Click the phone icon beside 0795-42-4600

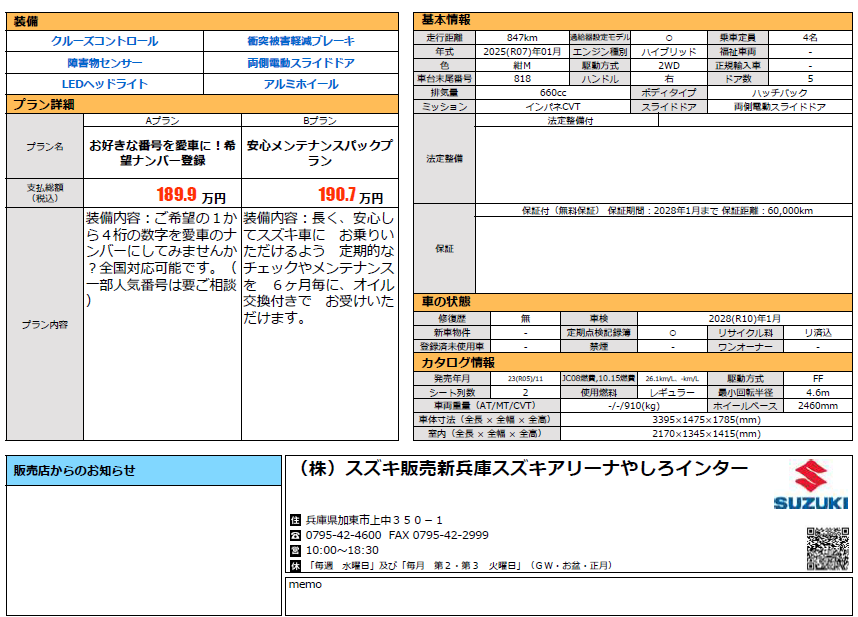[x=295, y=536]
